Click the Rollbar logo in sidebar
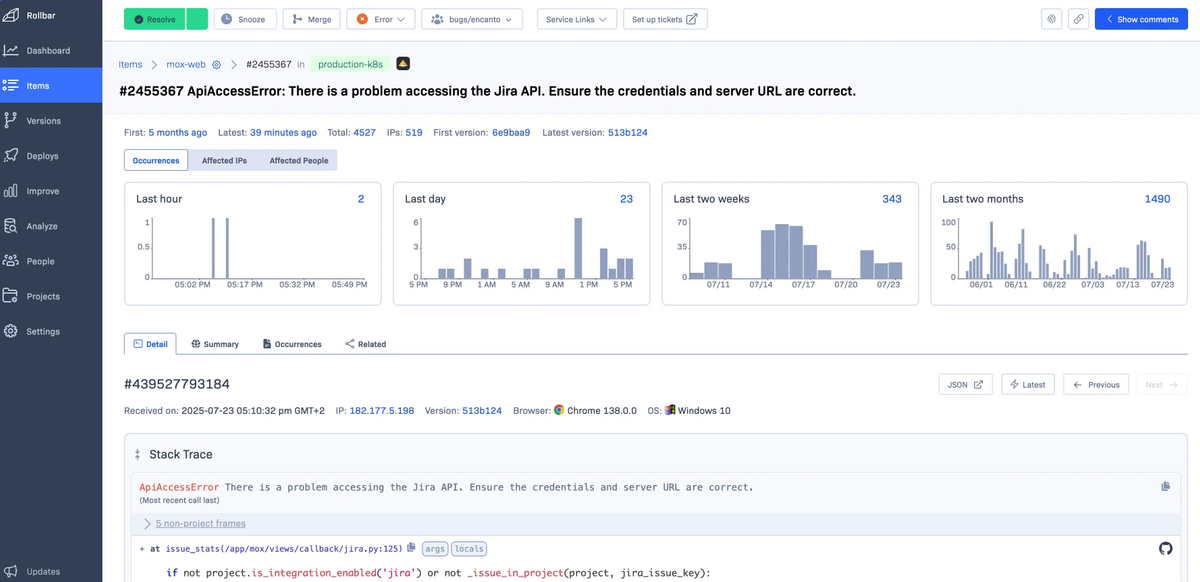This screenshot has width=1200, height=582. tap(11, 15)
